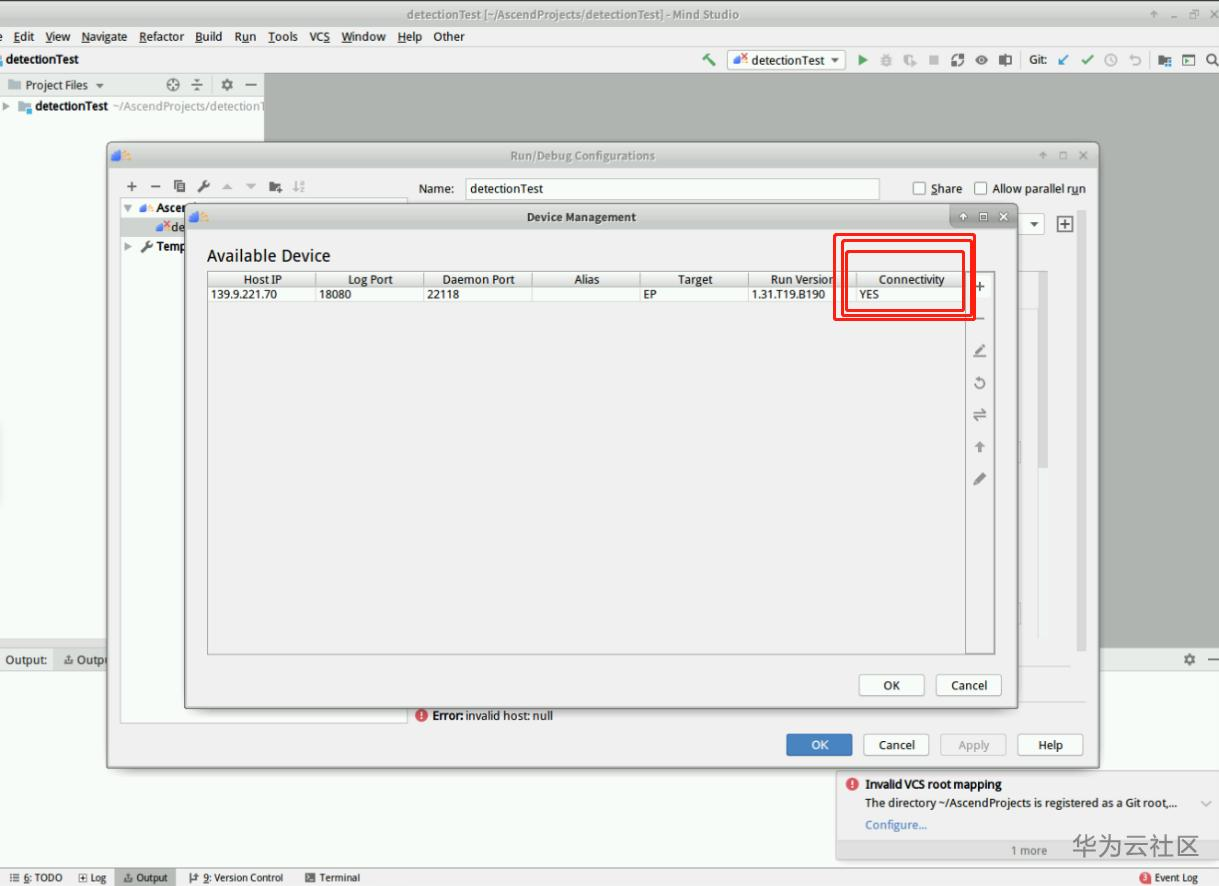Viewport: 1219px width, 886px height.
Task: Open the Version Control tool window tab
Action: (x=237, y=878)
